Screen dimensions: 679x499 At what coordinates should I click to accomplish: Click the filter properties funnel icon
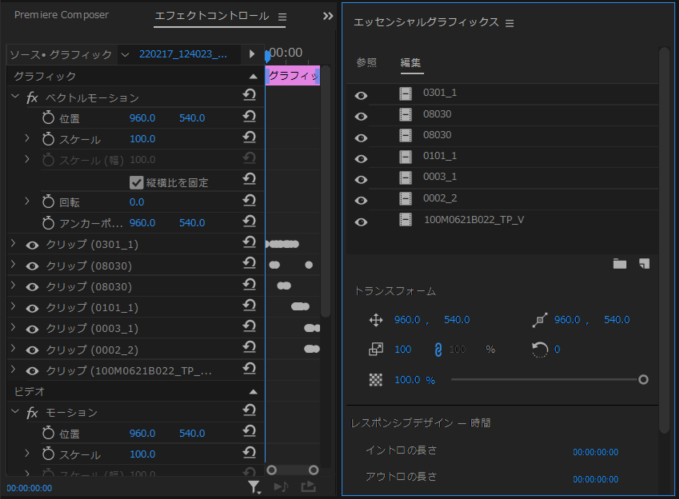tap(255, 487)
